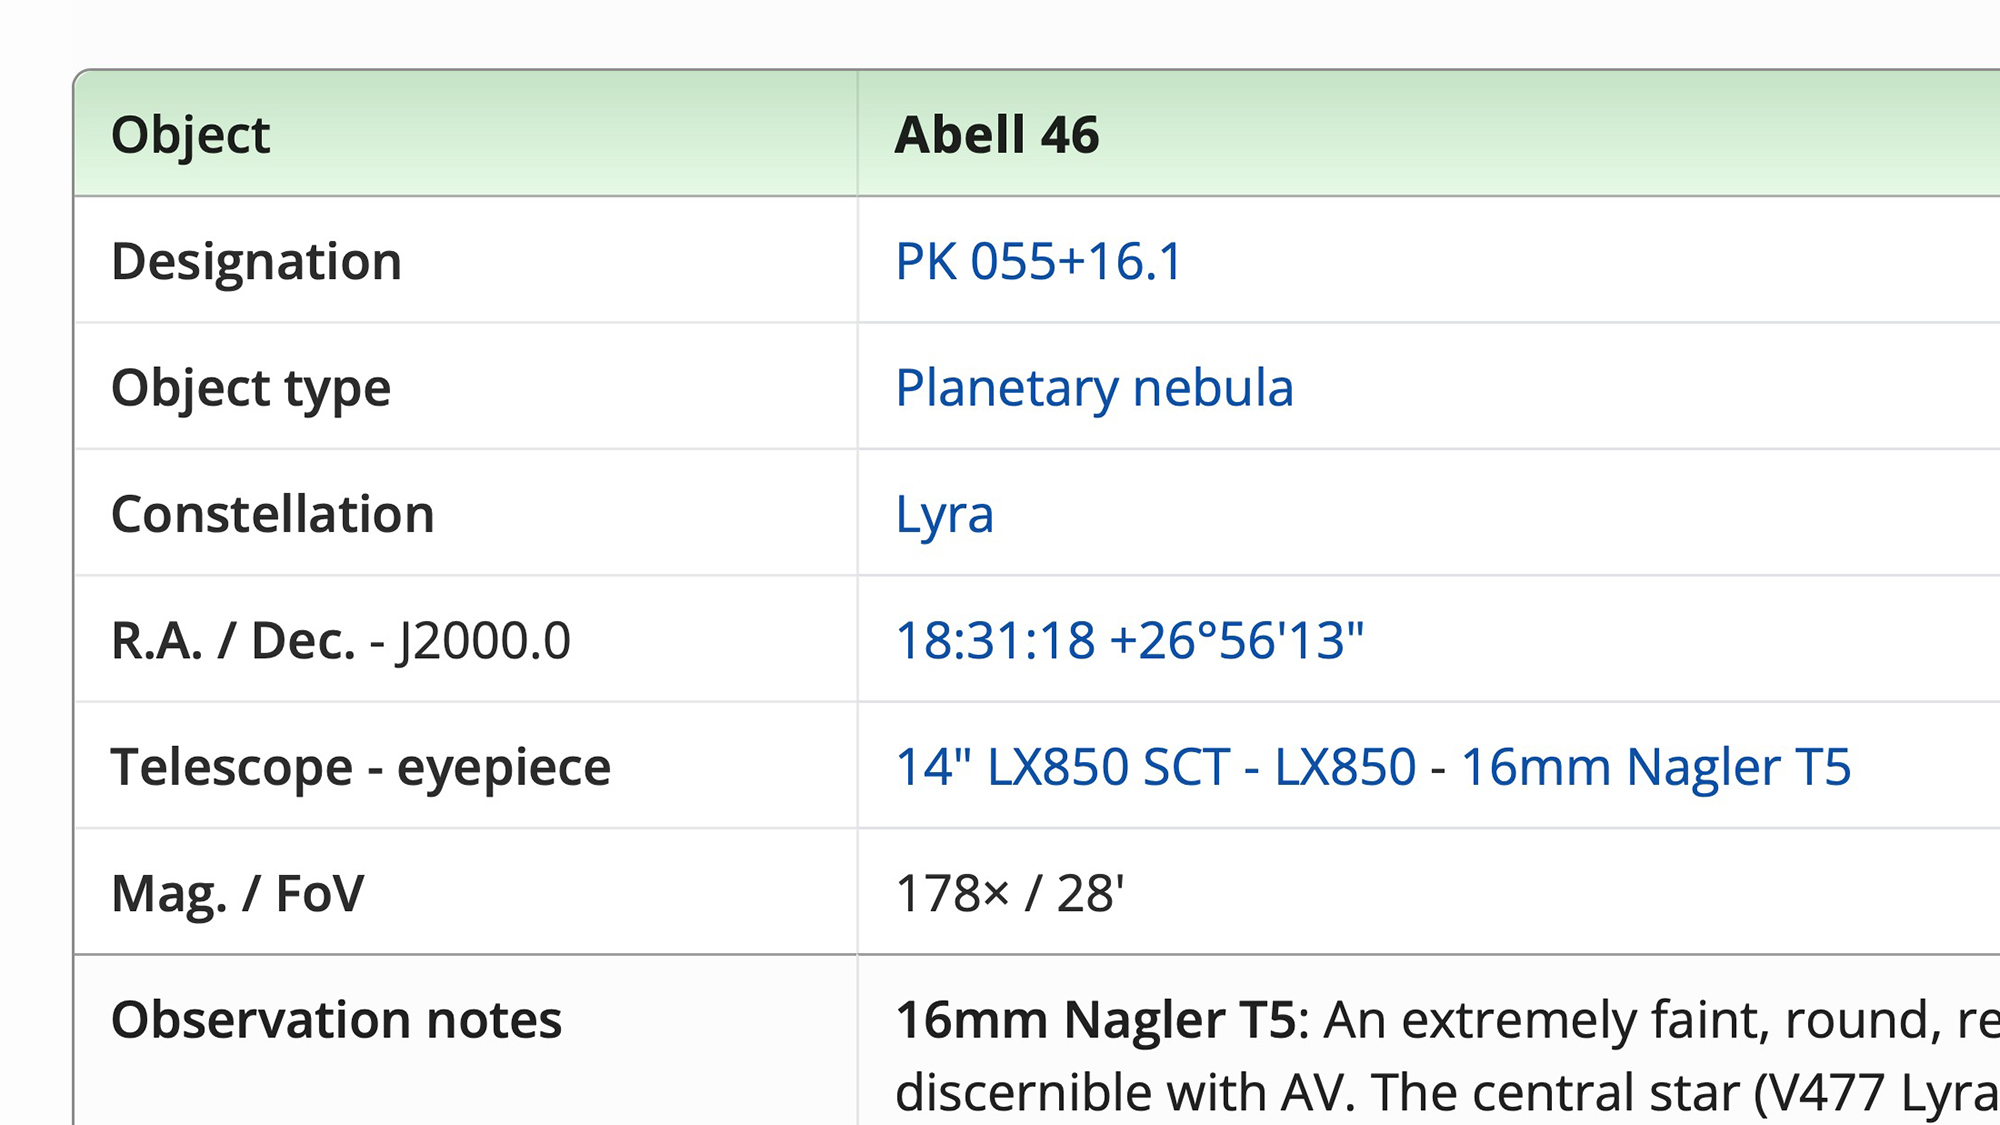Open the 16mm Nagler T5 eyepiece link
The image size is (2000, 1125).
pos(1656,768)
